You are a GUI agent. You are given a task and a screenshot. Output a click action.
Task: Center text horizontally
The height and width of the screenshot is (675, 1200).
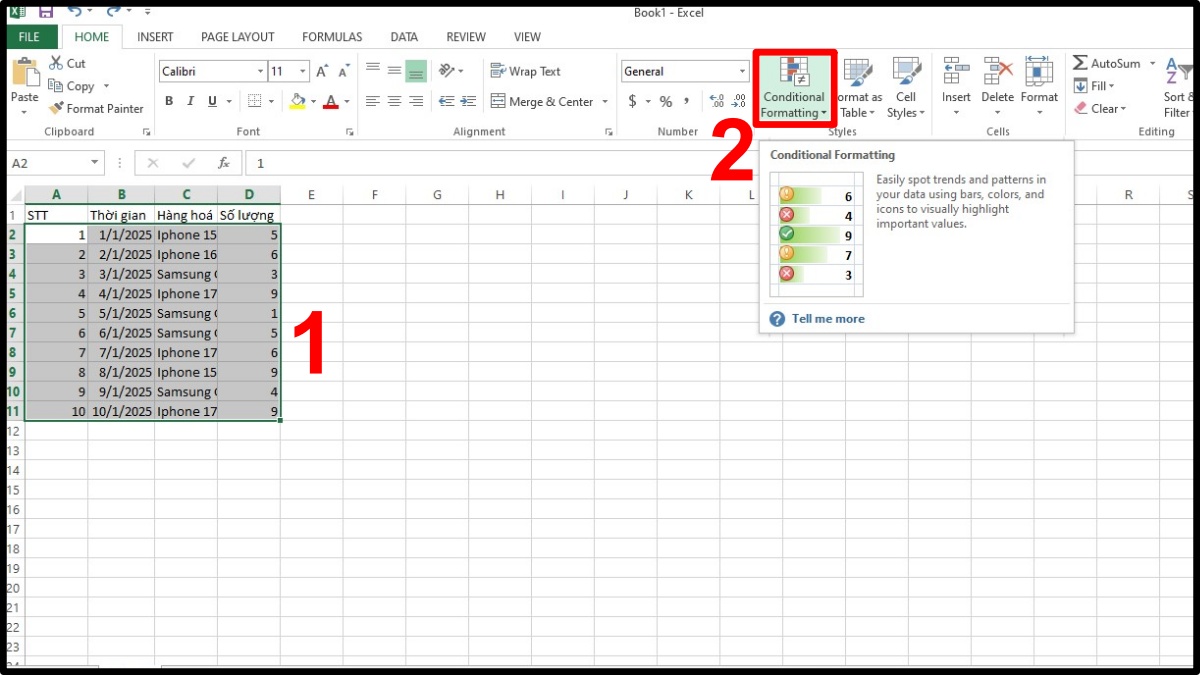(394, 101)
